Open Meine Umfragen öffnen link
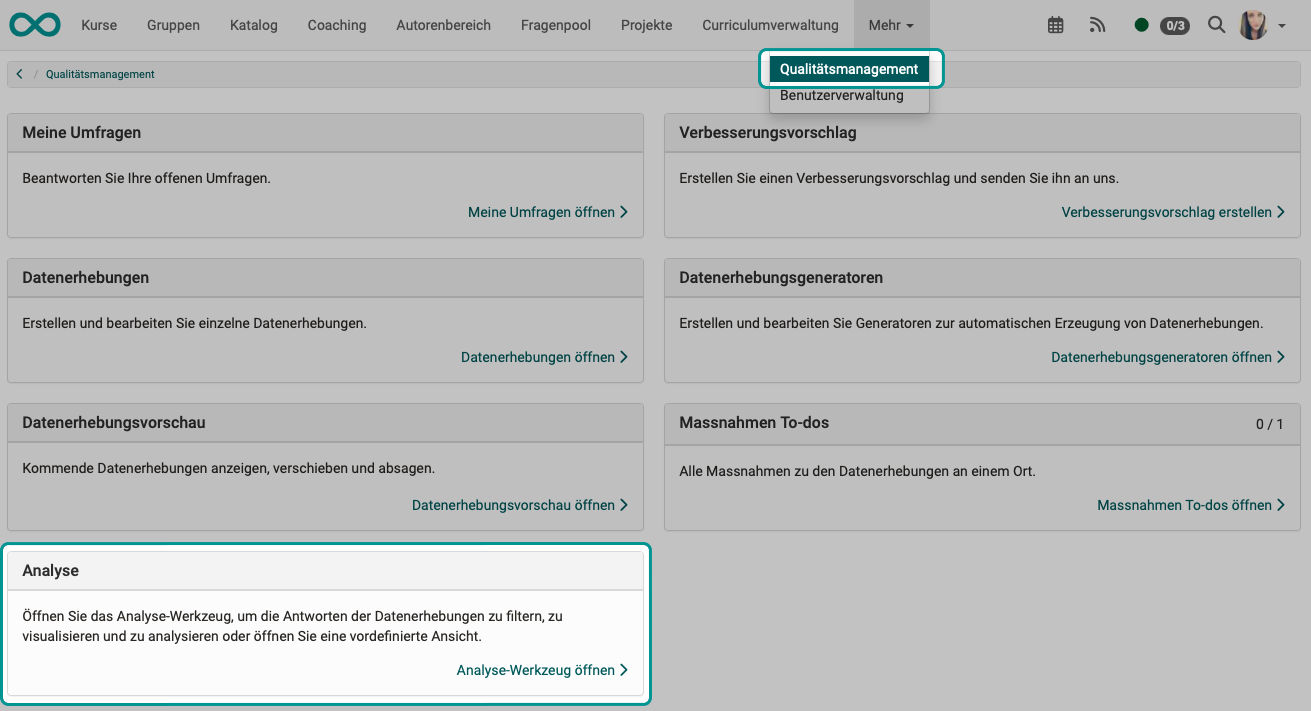Image resolution: width=1311 pixels, height=711 pixels. (x=540, y=212)
